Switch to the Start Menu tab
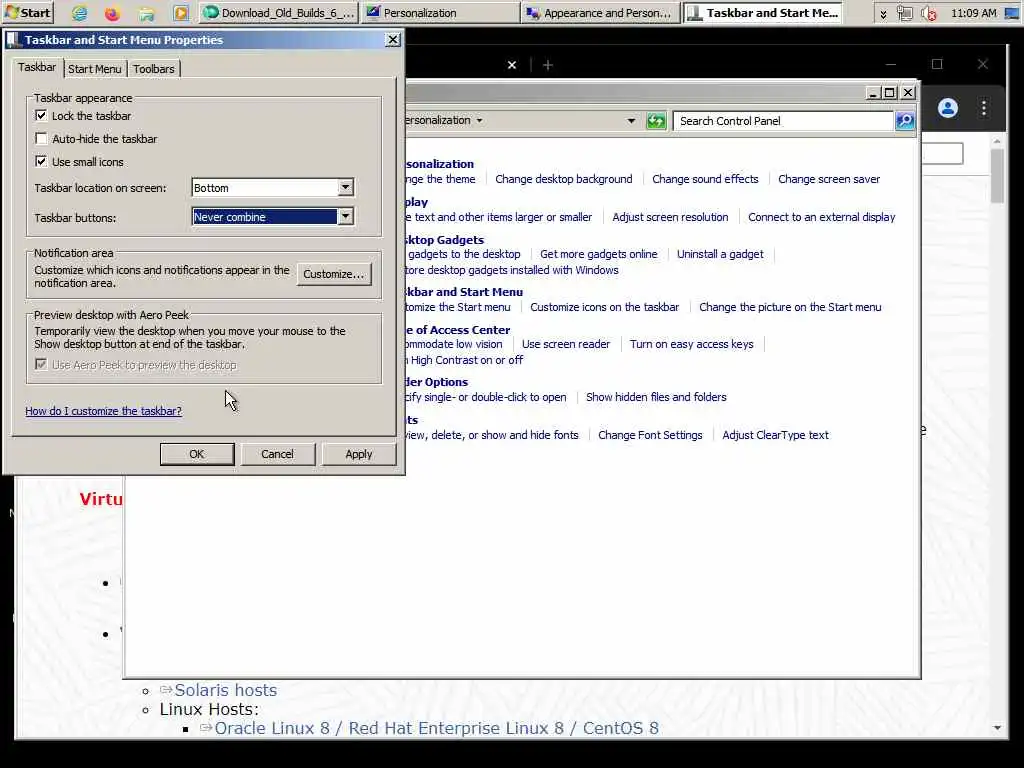Screen dimensions: 1024x768 point(95,69)
